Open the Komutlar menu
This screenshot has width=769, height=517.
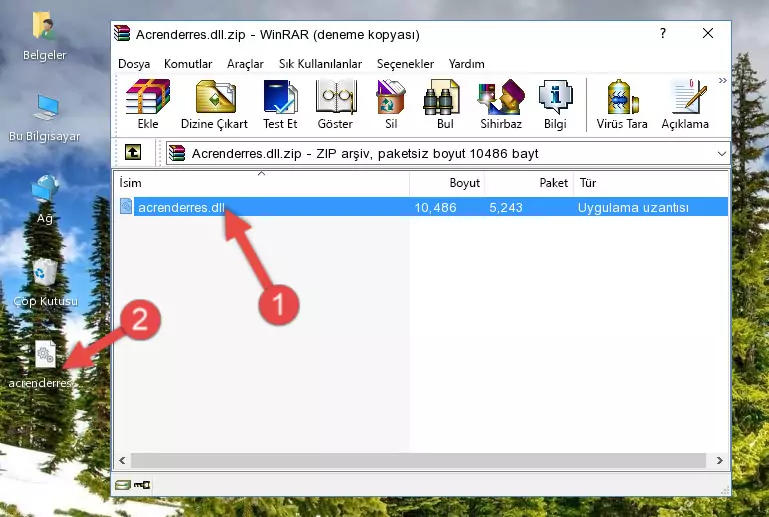(188, 64)
